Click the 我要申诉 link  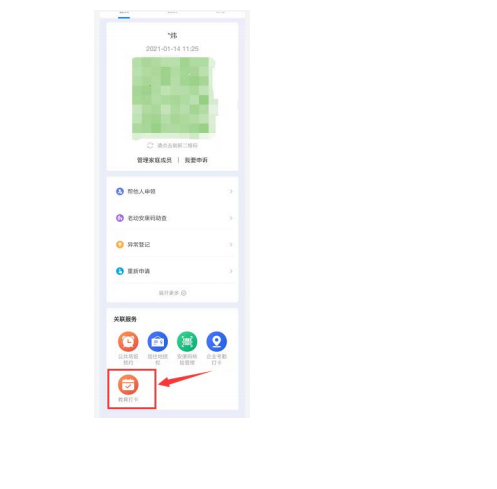click(196, 160)
